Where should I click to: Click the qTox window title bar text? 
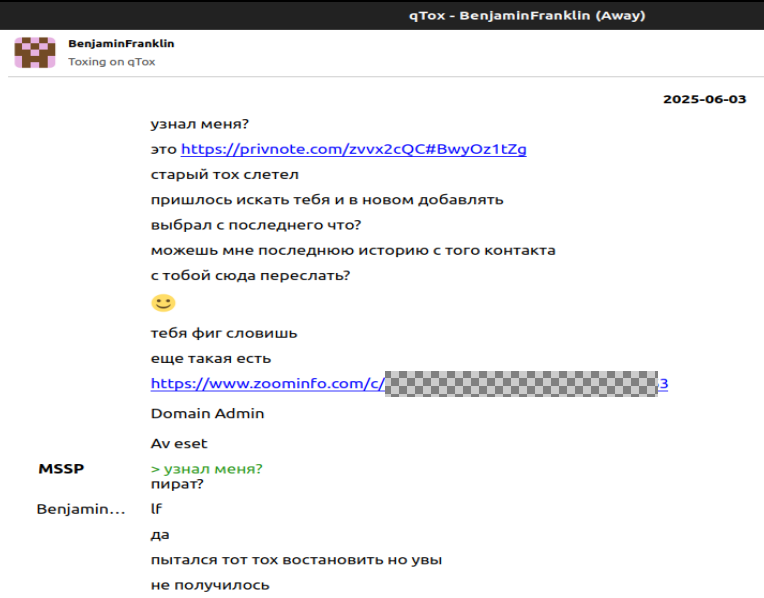(527, 16)
